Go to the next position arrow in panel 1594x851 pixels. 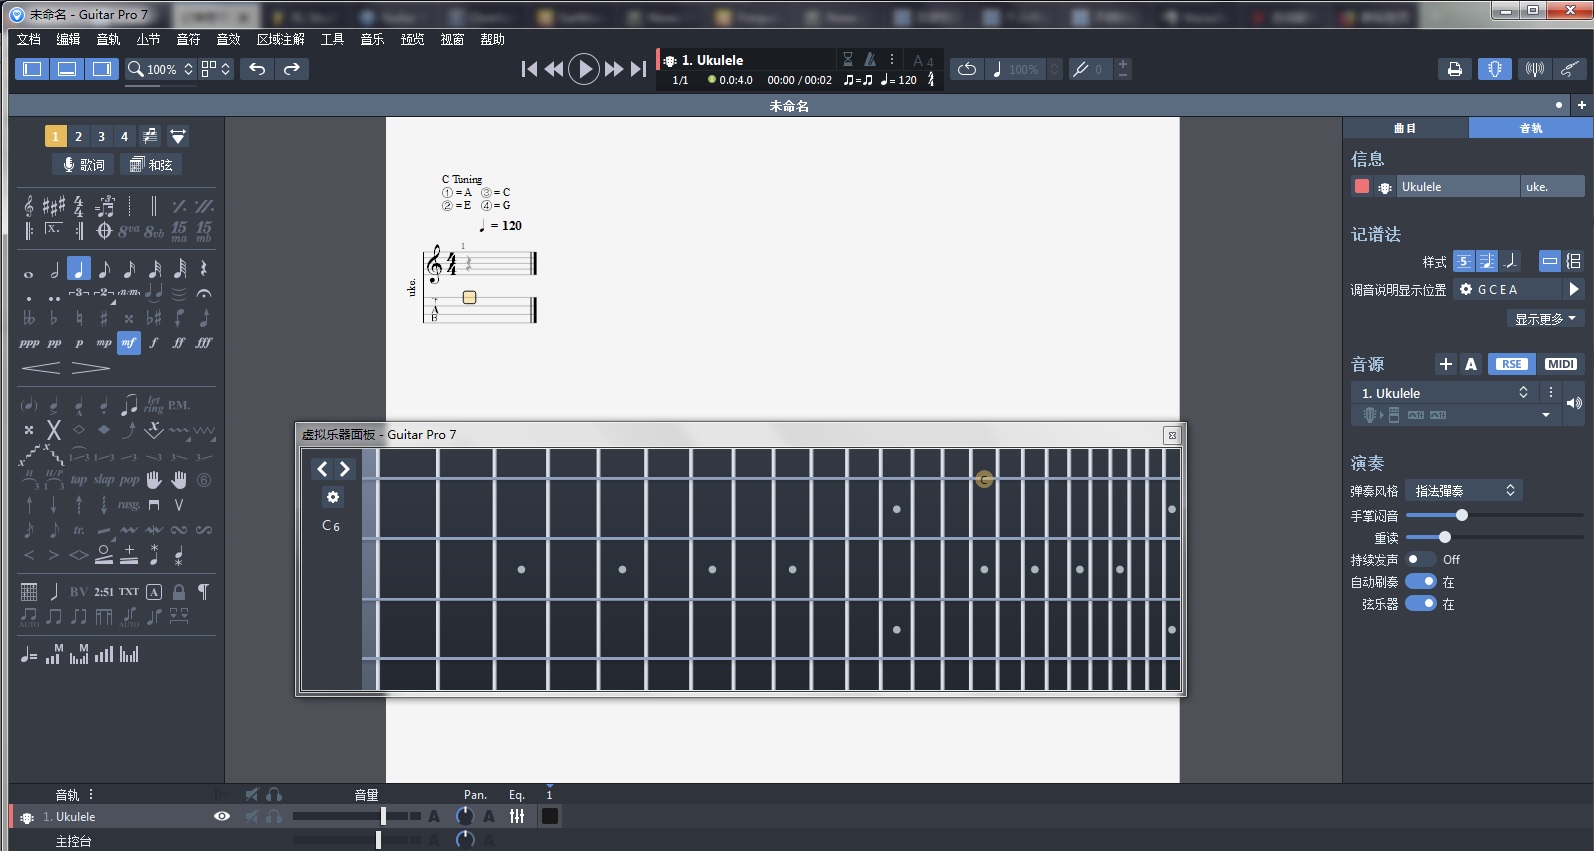pos(344,469)
